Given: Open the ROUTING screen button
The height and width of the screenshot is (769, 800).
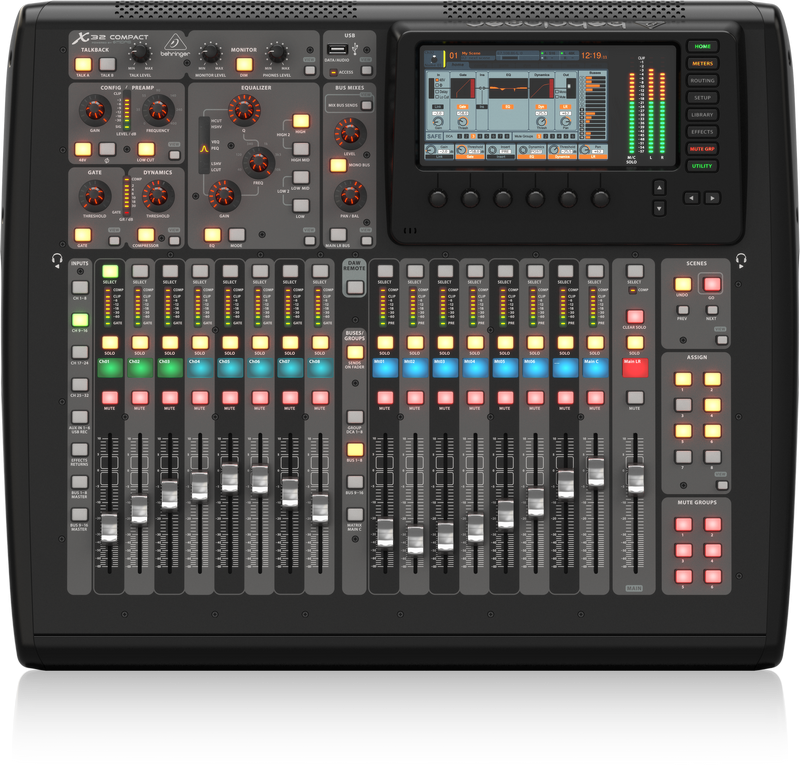Looking at the screenshot, I should (702, 81).
